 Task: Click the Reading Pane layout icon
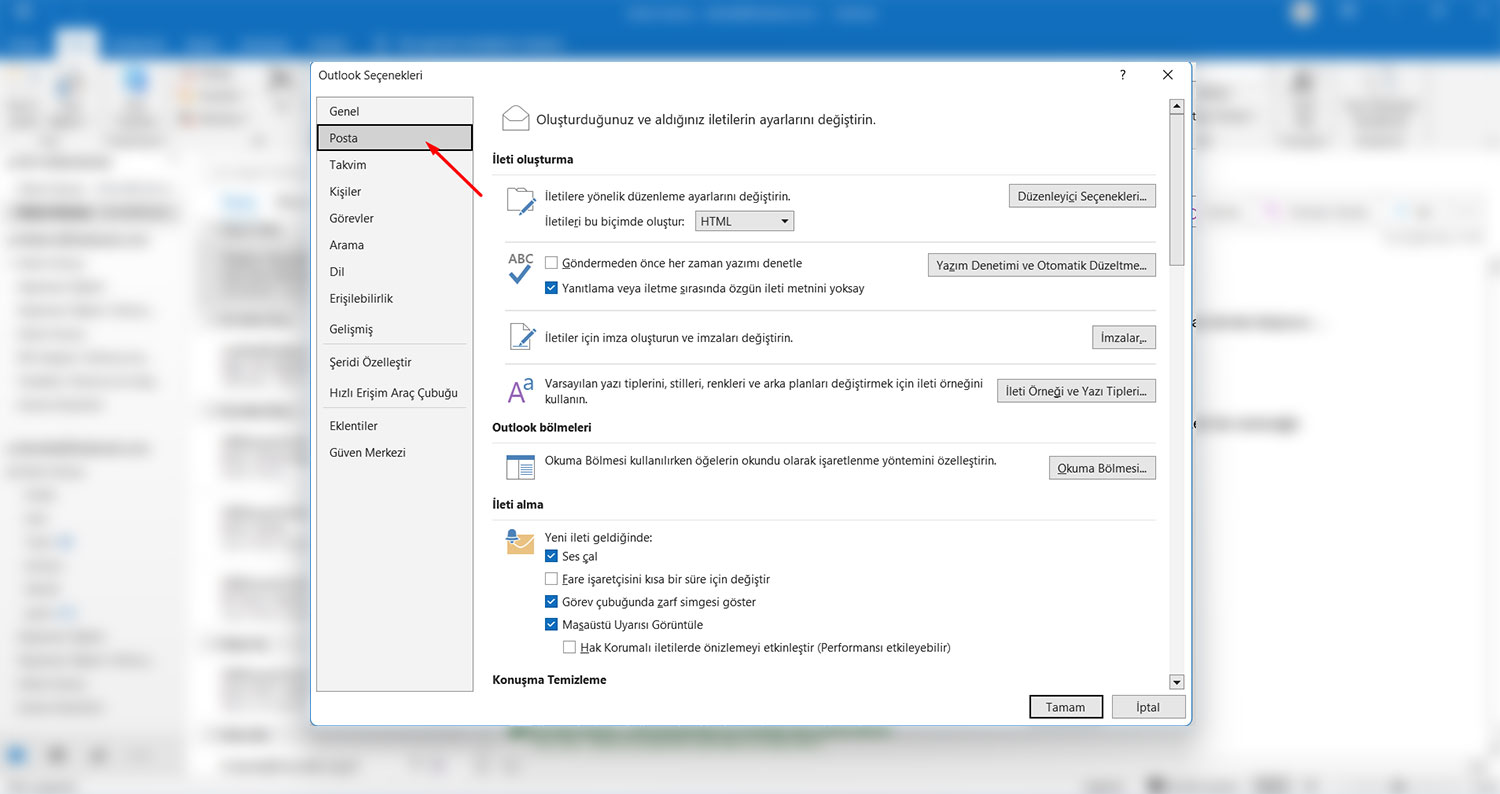pos(520,467)
